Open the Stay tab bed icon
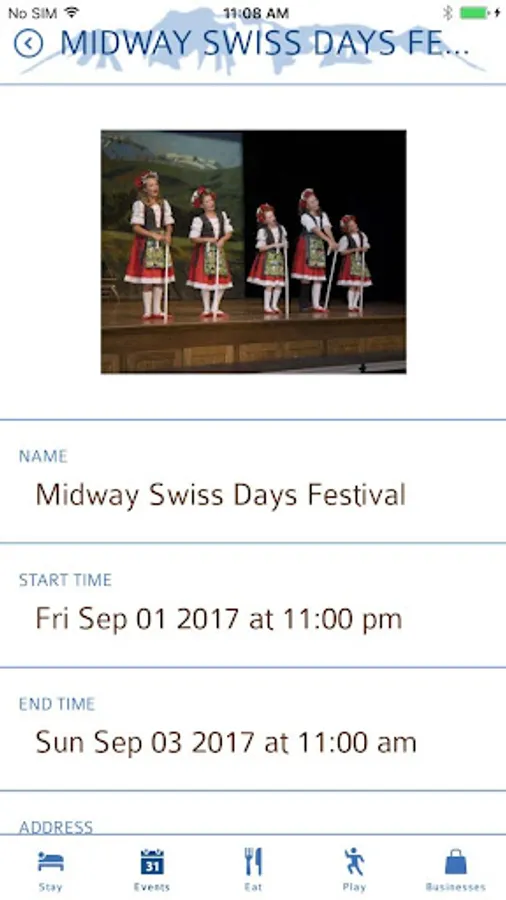 click(x=50, y=862)
